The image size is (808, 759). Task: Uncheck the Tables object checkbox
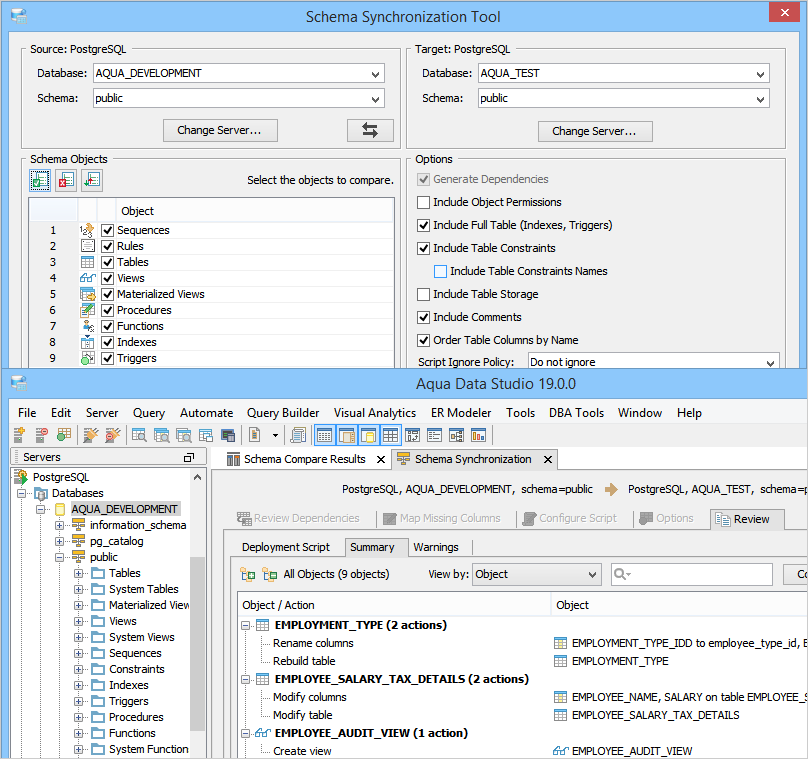point(107,262)
